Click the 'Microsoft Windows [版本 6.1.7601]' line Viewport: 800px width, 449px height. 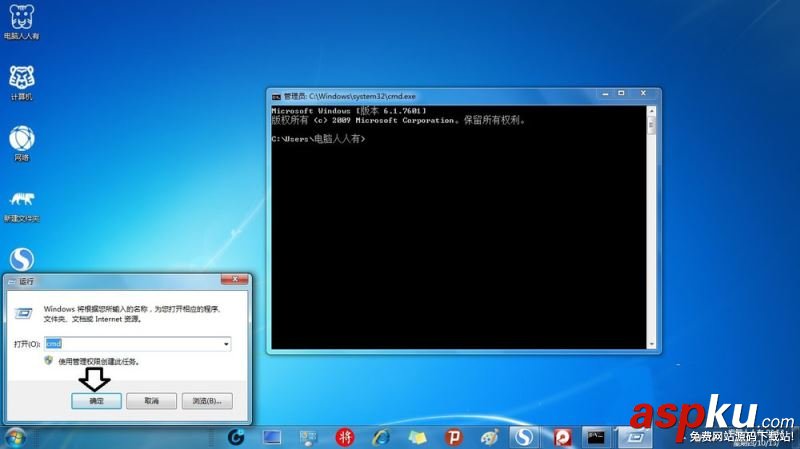pos(349,111)
